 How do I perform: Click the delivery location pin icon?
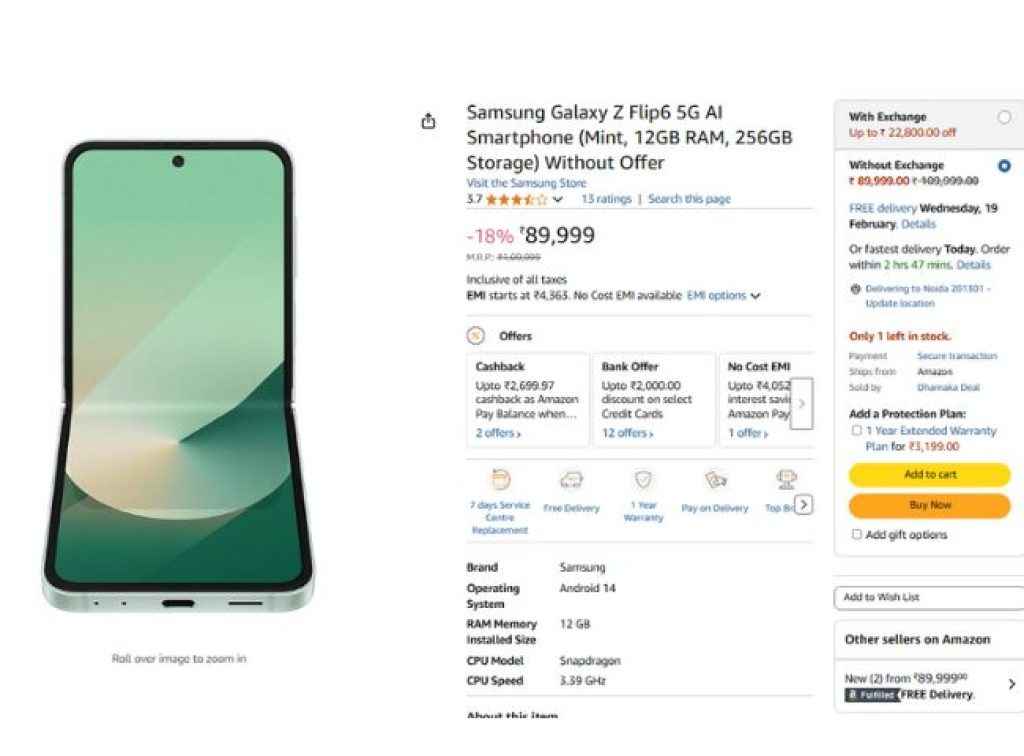click(855, 289)
